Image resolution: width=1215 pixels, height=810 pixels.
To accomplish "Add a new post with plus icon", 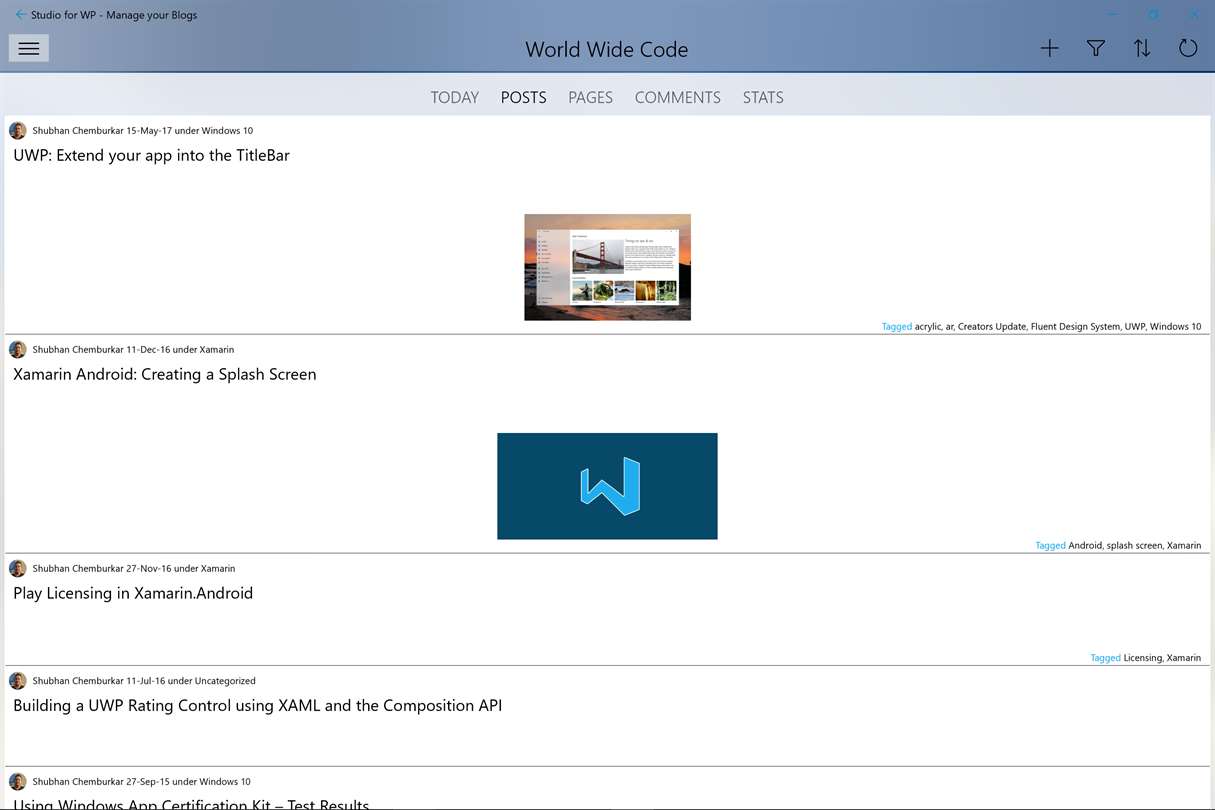I will (1049, 48).
